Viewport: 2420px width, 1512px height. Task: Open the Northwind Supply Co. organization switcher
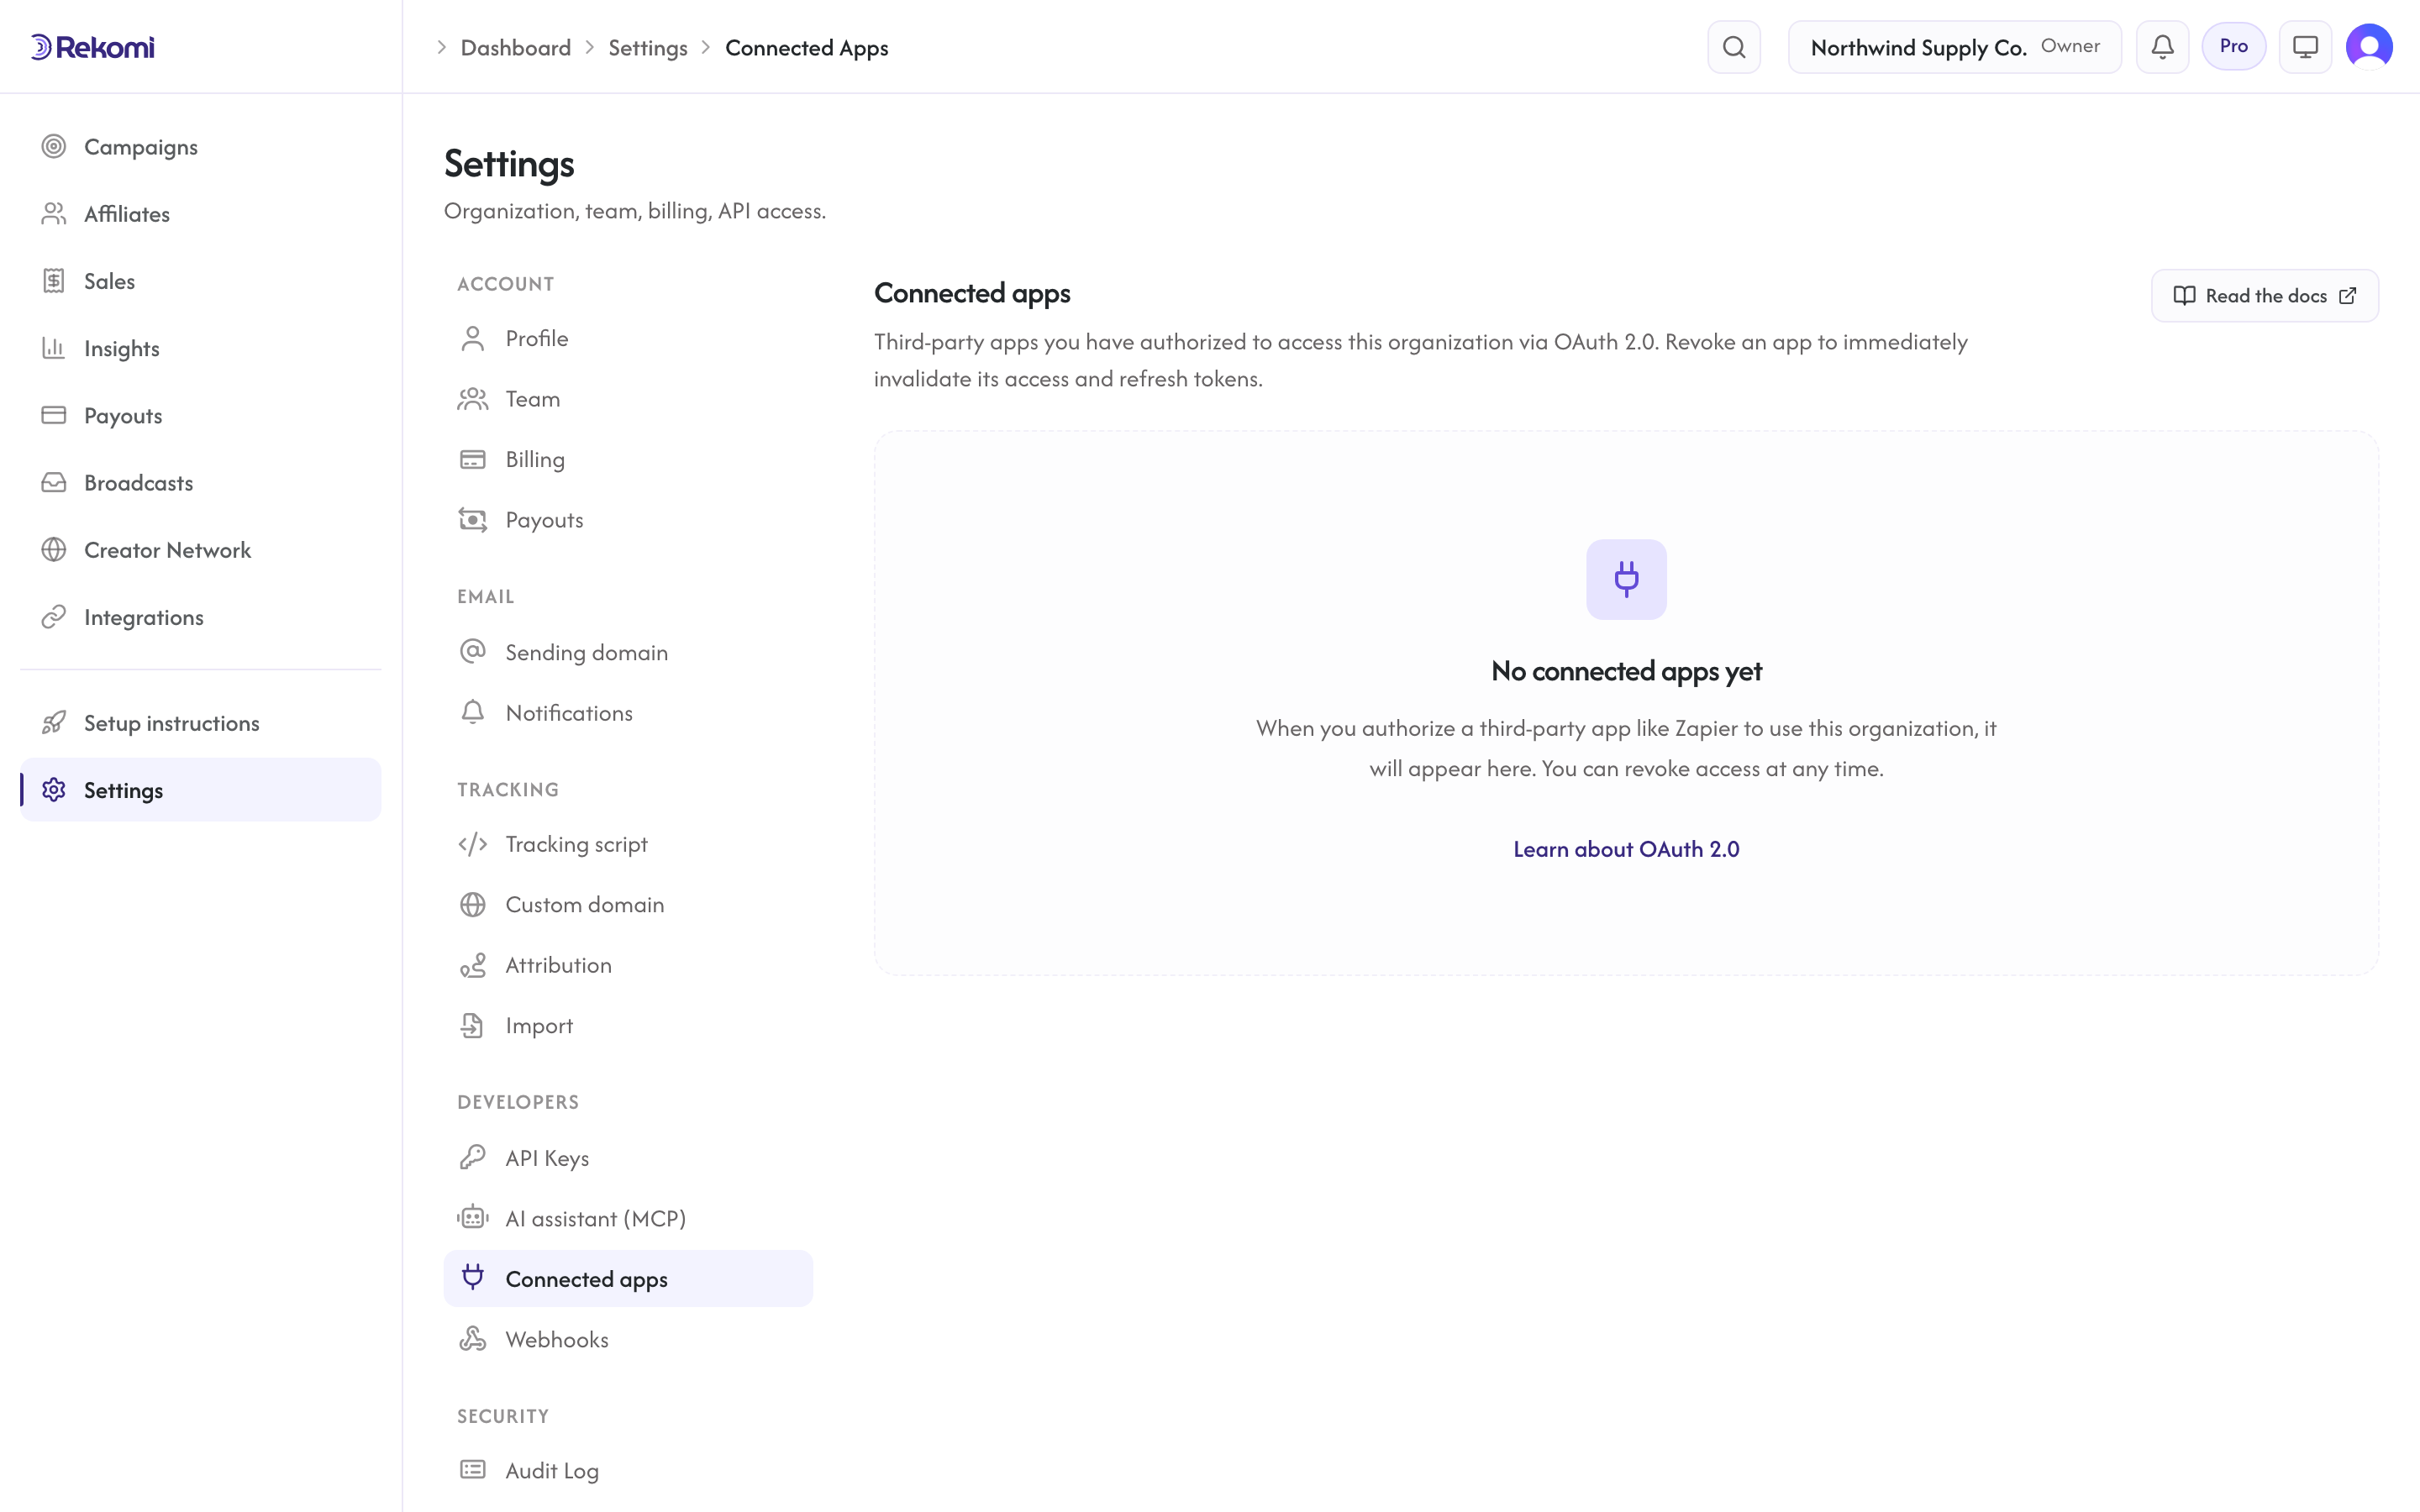pos(1954,47)
